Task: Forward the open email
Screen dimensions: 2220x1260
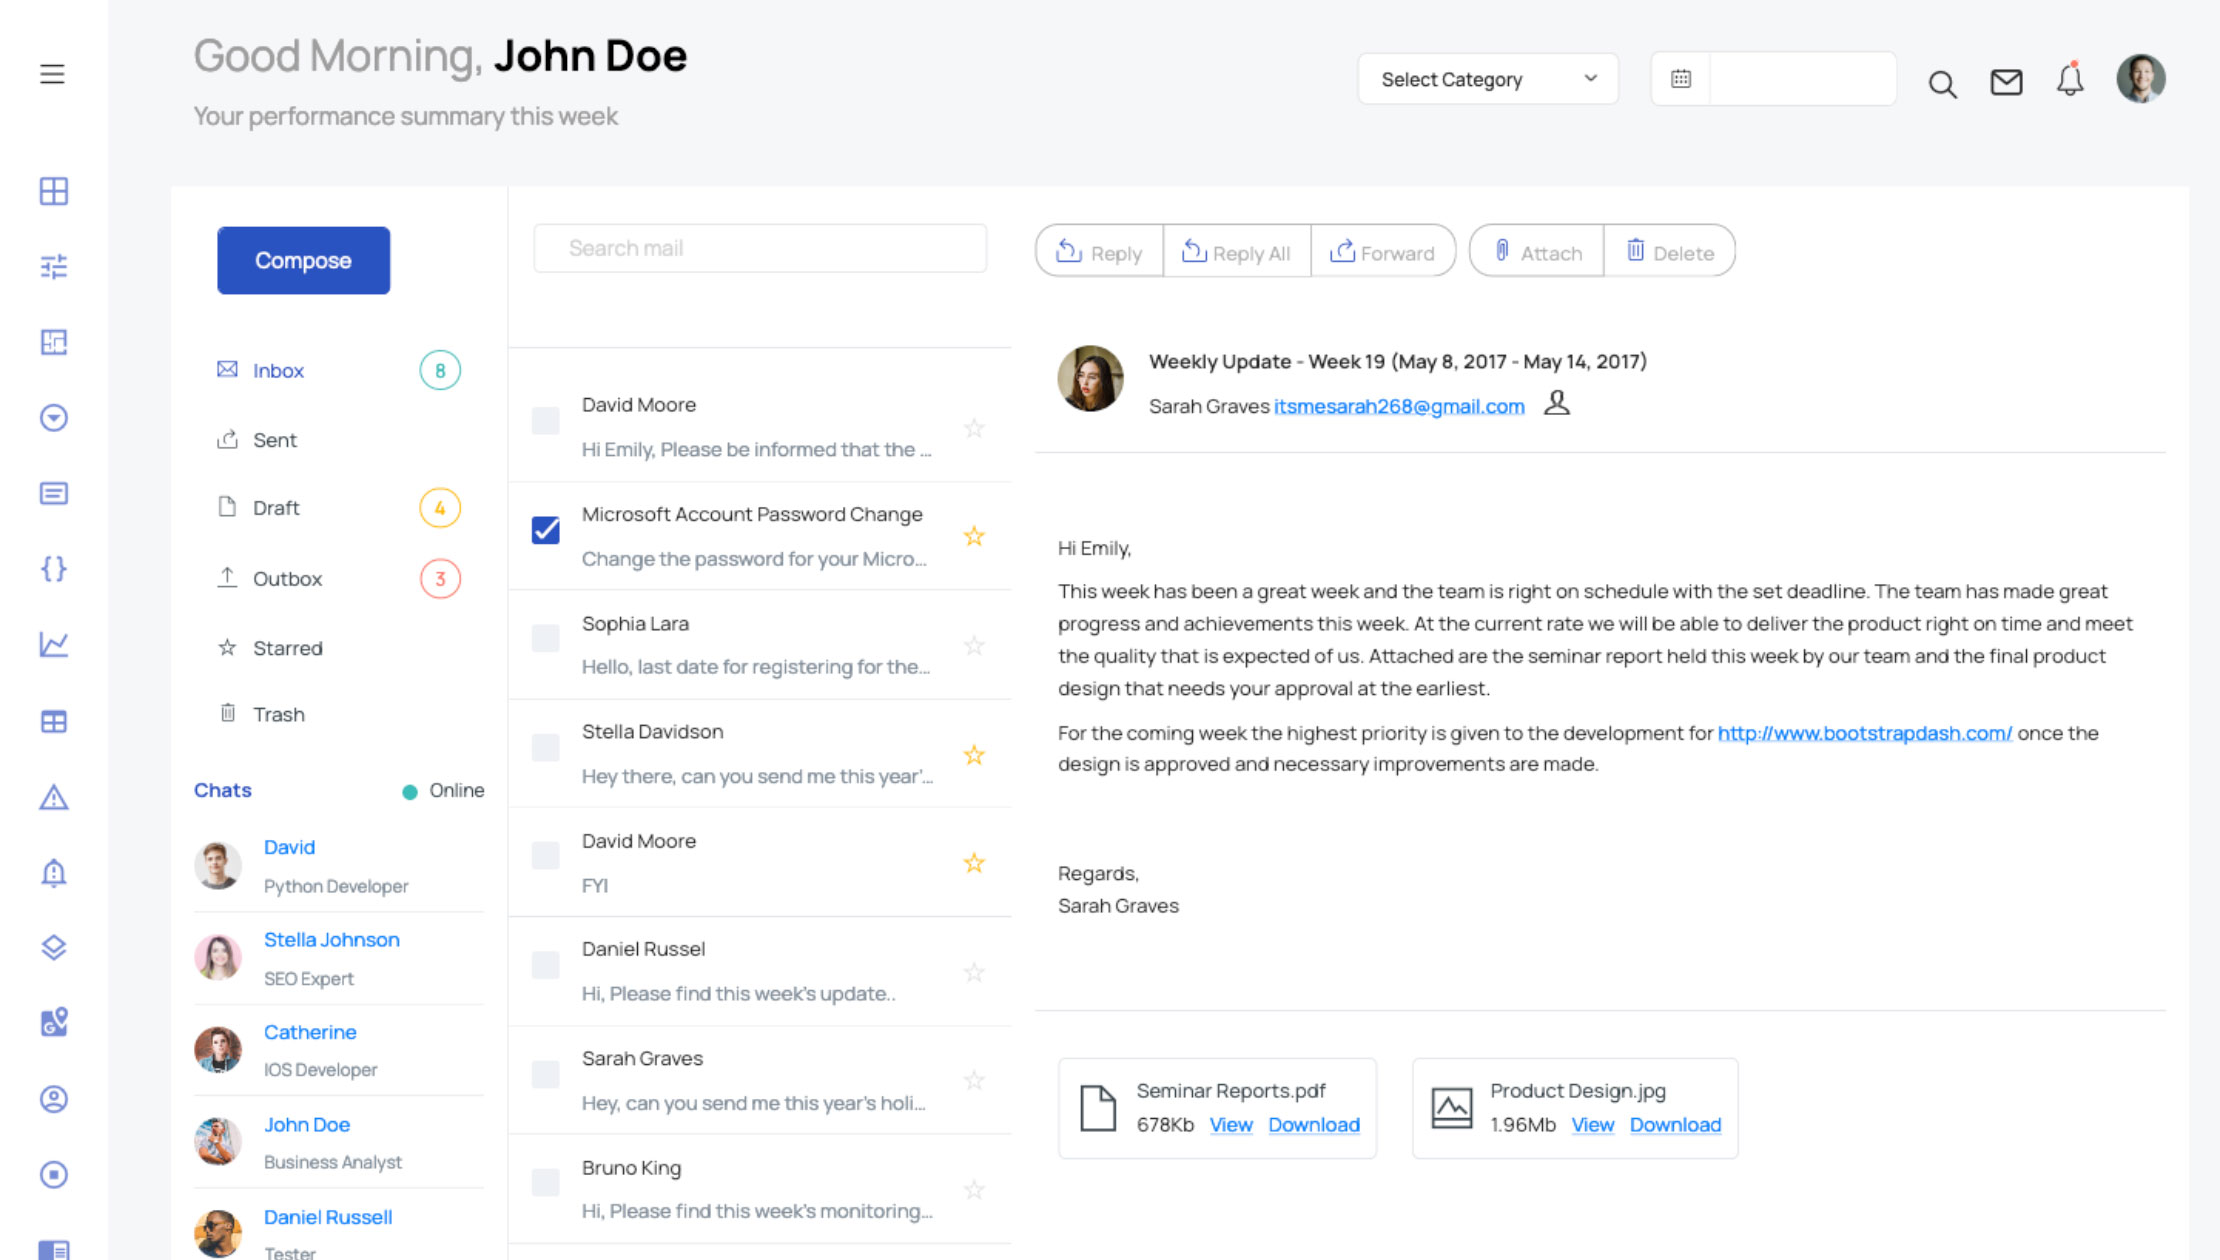Action: coord(1383,251)
